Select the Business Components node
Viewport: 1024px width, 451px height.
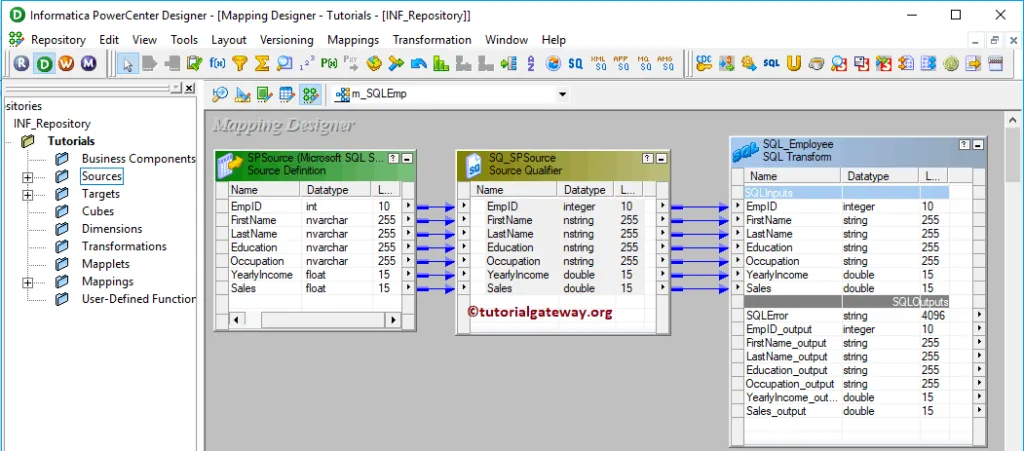pyautogui.click(x=138, y=159)
